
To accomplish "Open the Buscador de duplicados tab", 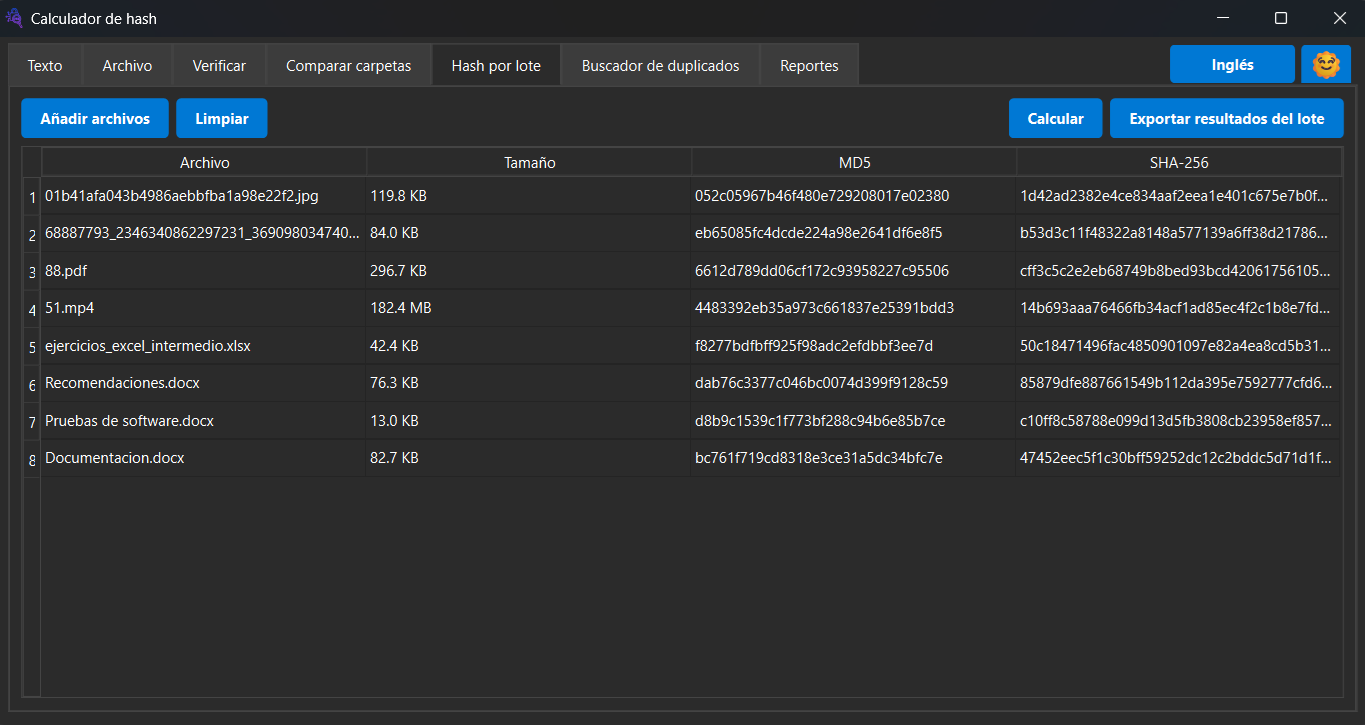I will point(660,66).
